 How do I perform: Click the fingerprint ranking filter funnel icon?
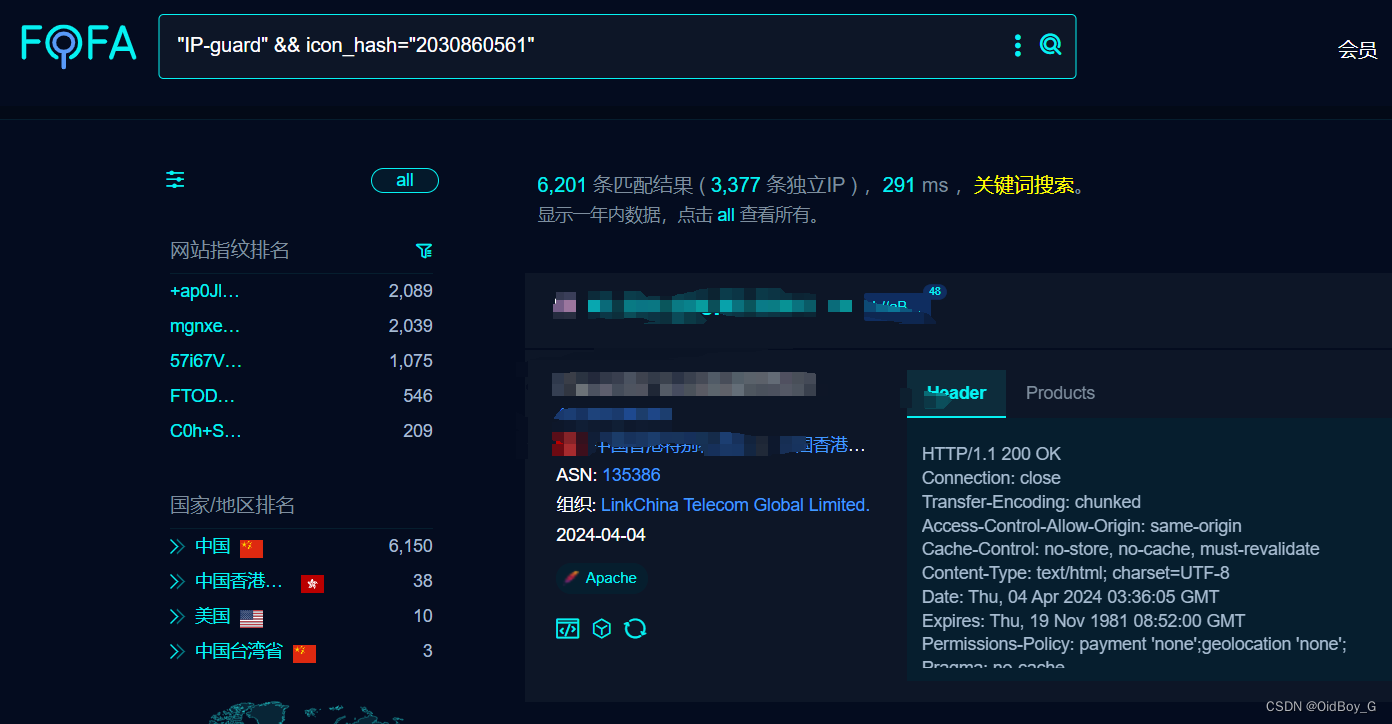[x=424, y=250]
